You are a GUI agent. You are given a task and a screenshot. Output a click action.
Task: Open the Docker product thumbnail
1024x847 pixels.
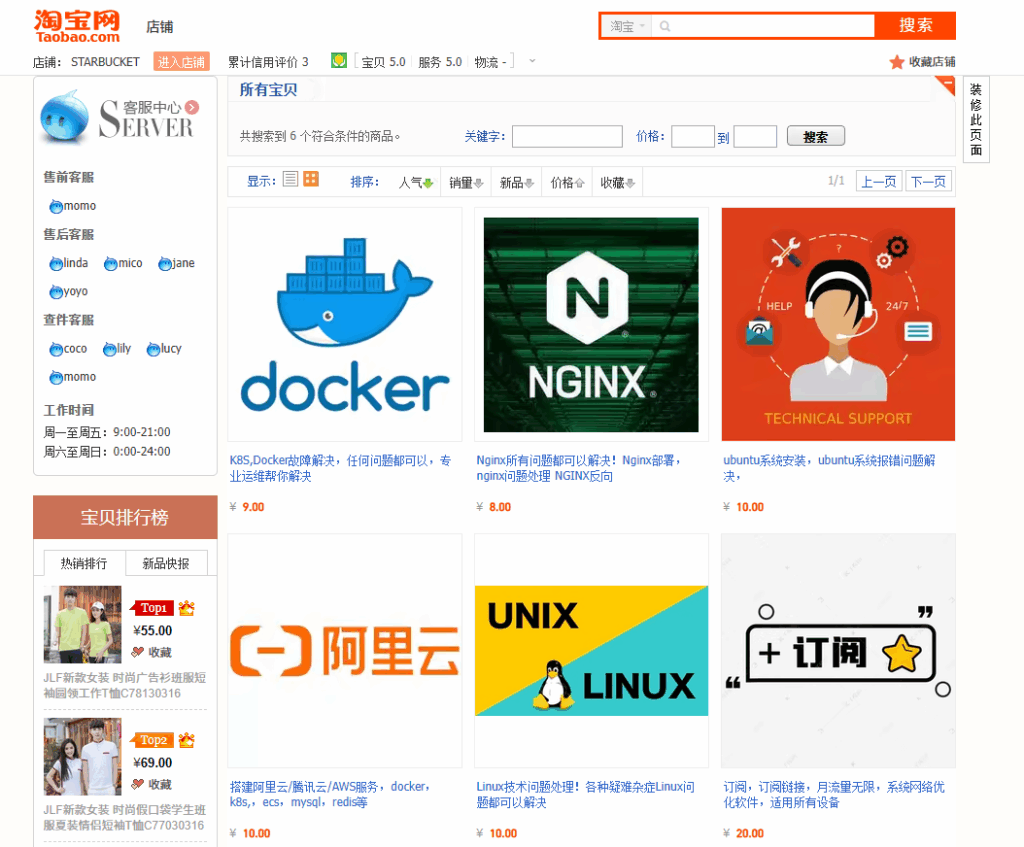point(345,325)
